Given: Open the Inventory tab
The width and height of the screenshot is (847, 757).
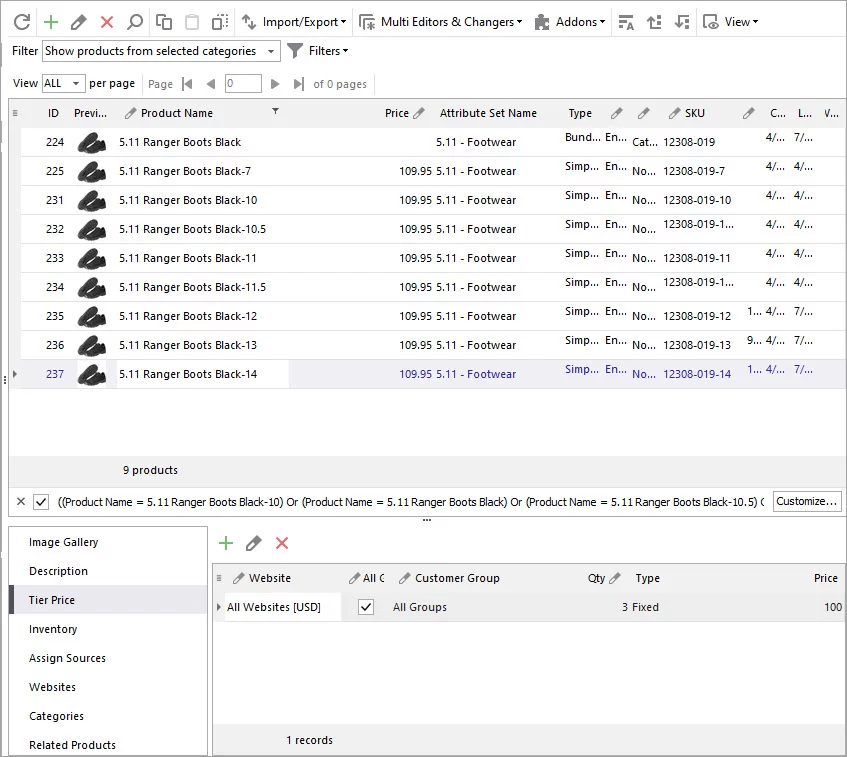Looking at the screenshot, I should click(x=53, y=629).
